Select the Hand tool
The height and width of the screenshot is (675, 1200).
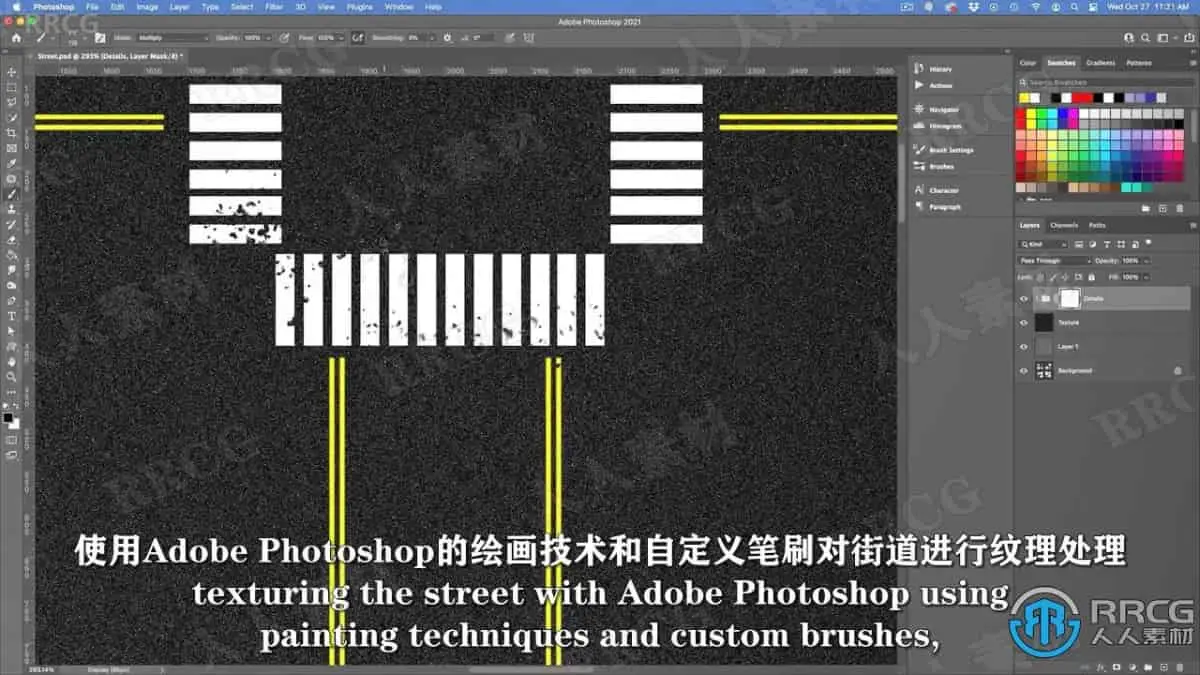coord(12,361)
